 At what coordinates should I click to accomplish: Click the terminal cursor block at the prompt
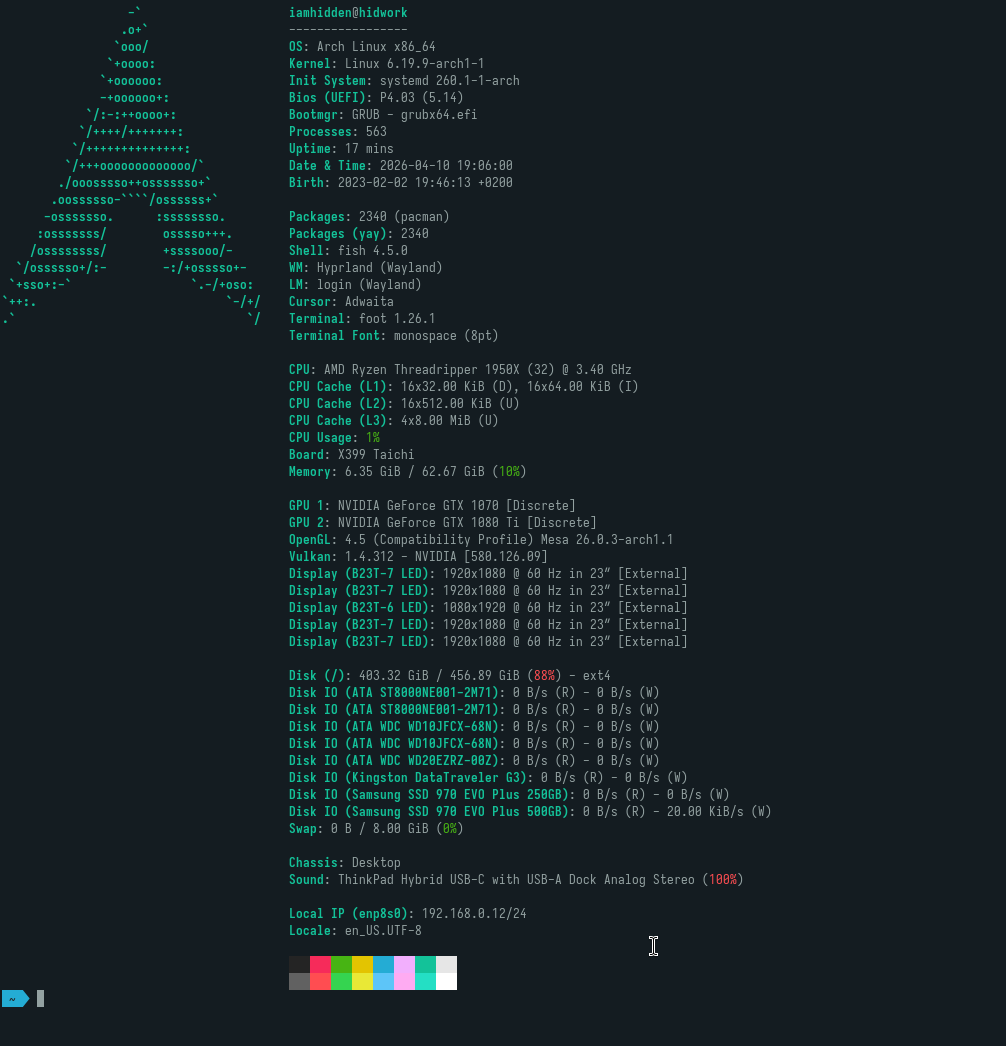[41, 998]
